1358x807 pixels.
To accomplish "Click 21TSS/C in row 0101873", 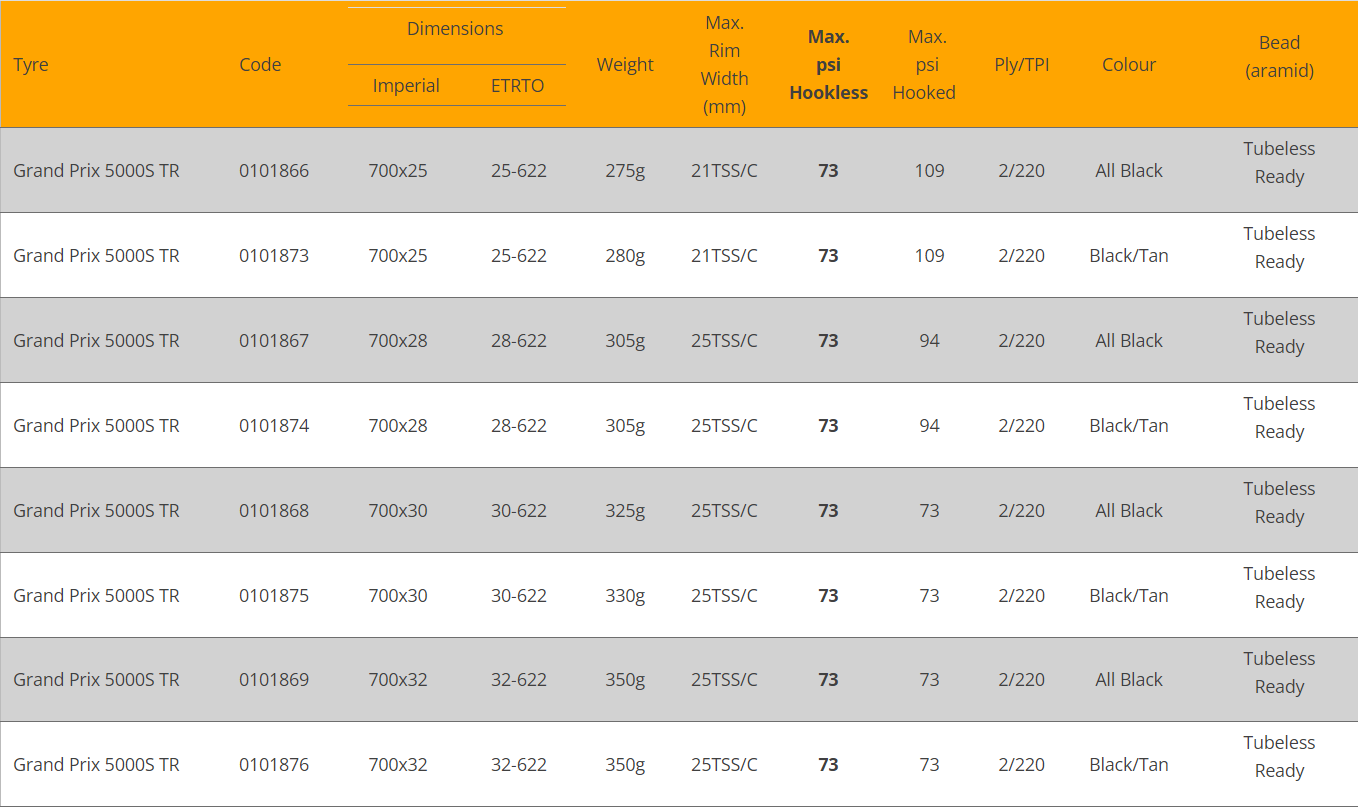I will 724,256.
